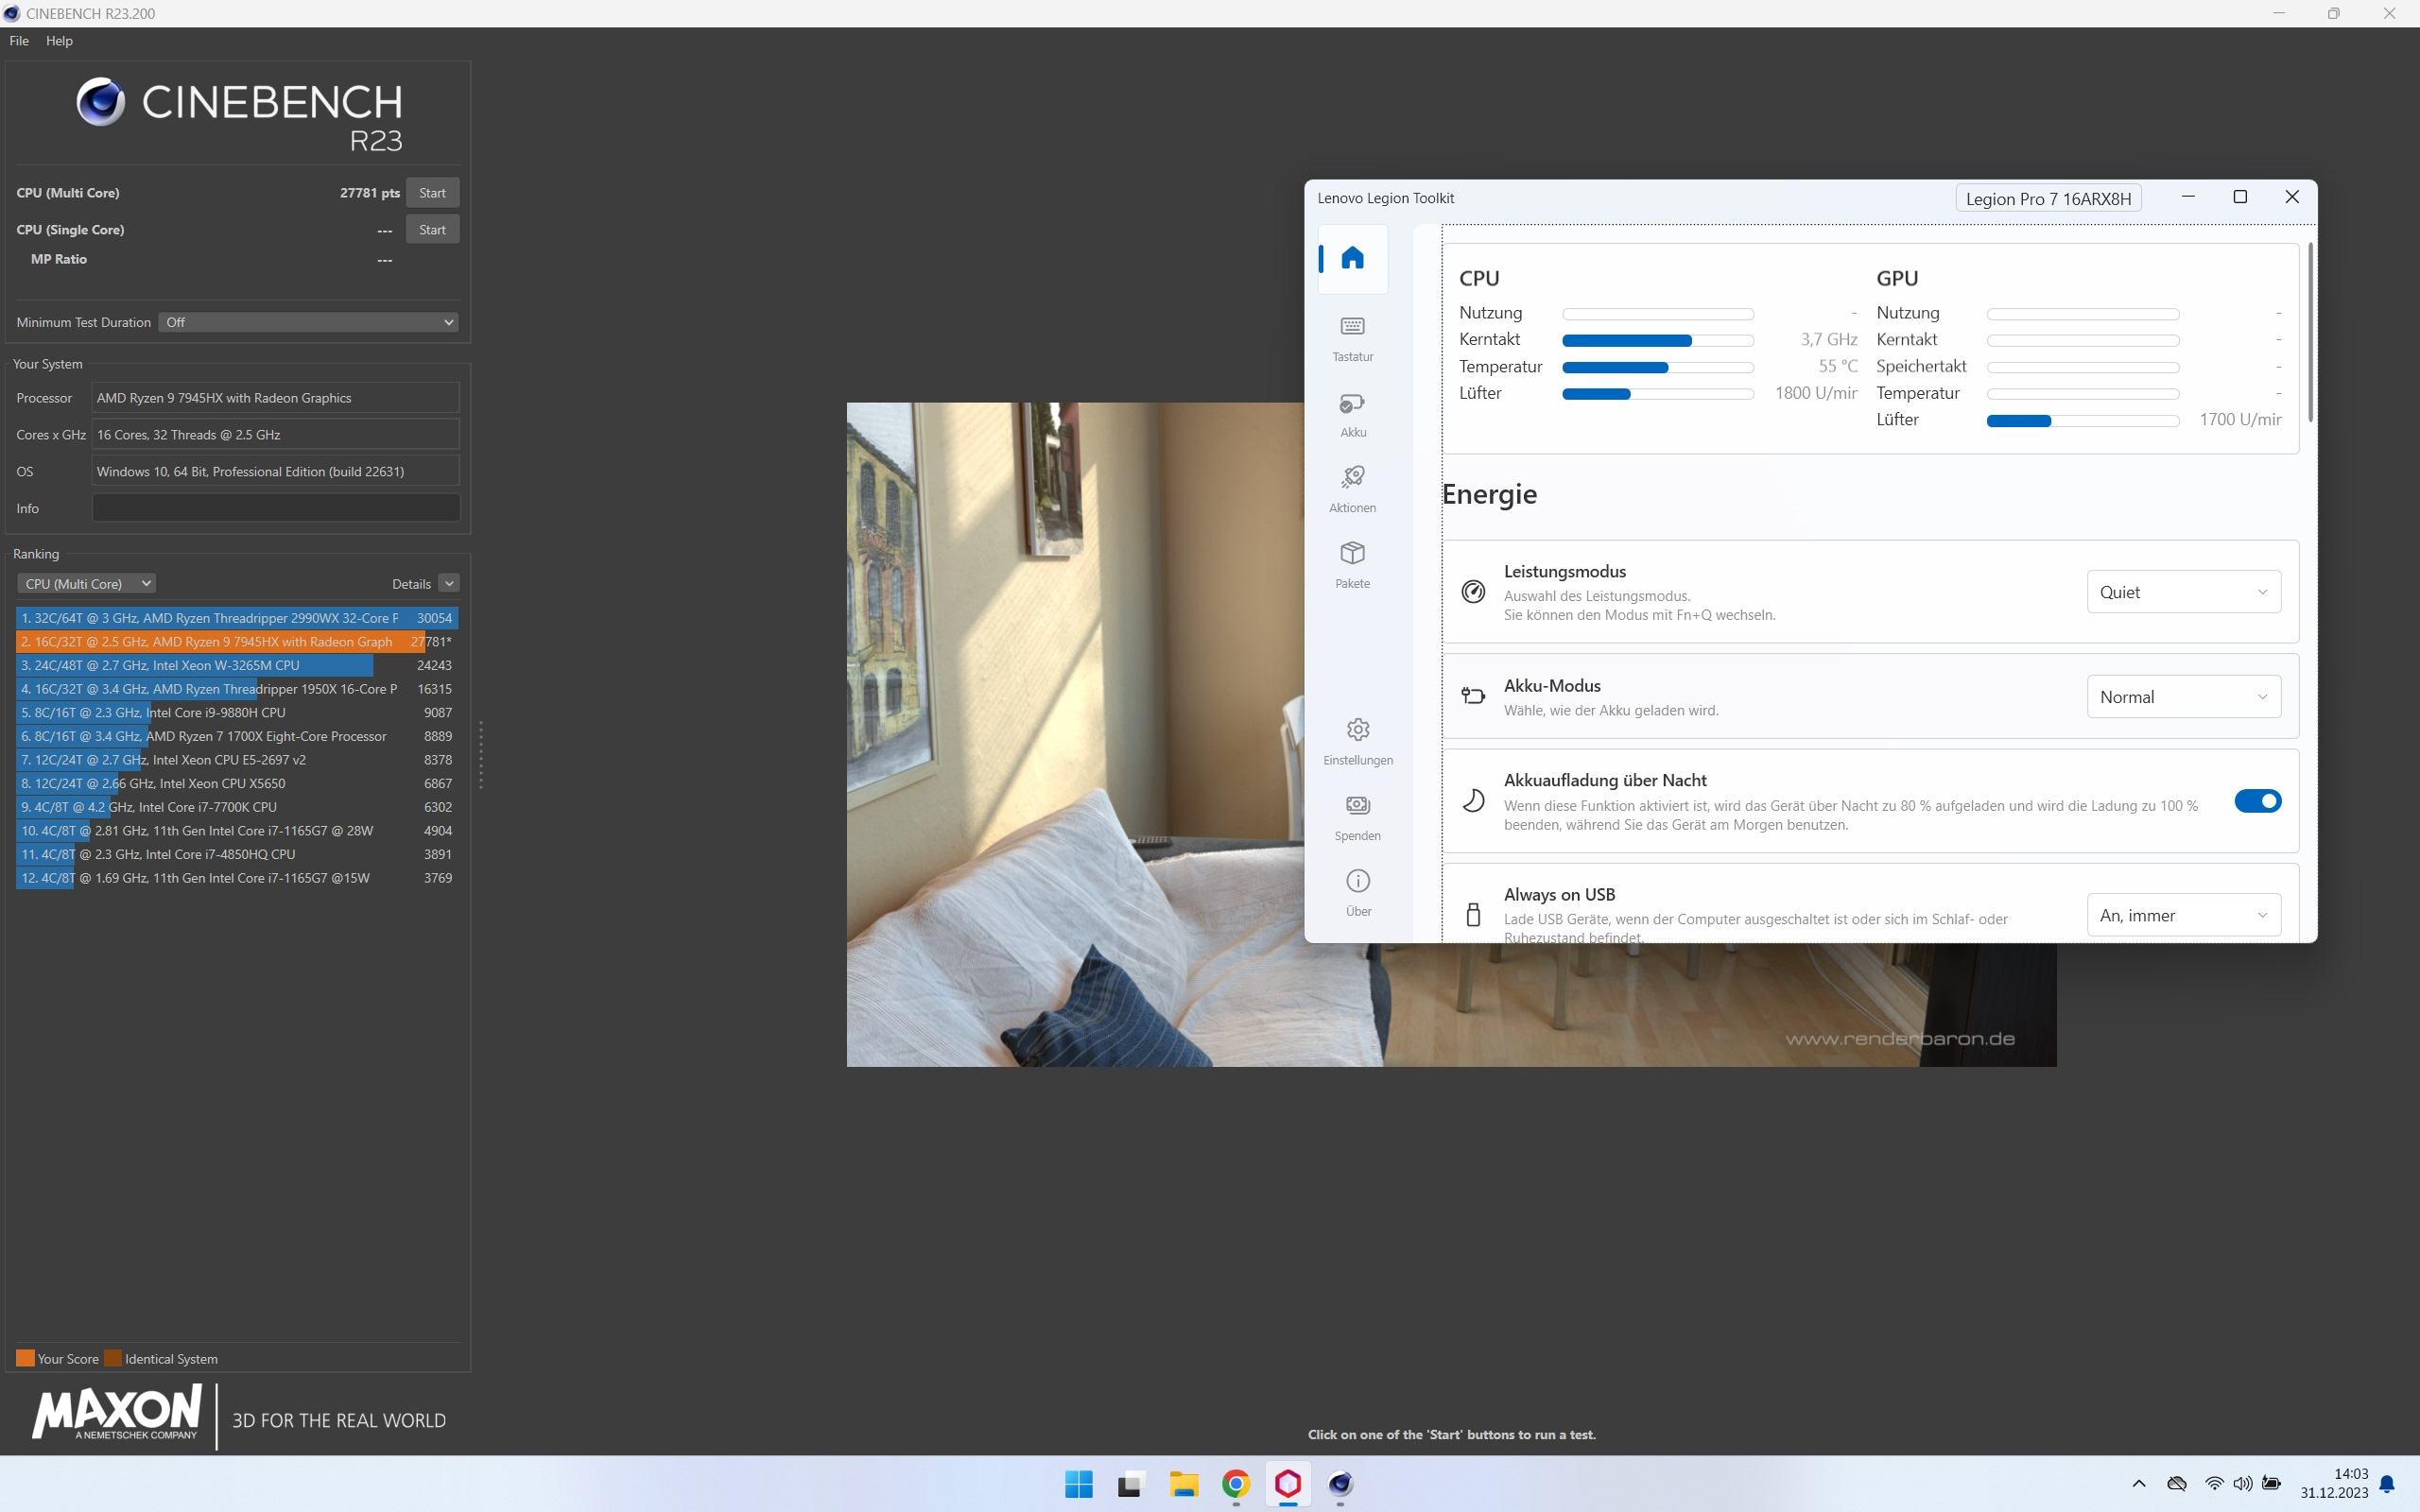This screenshot has width=2420, height=1512.
Task: Expand the ranking Details arrow
Action: coord(449,584)
